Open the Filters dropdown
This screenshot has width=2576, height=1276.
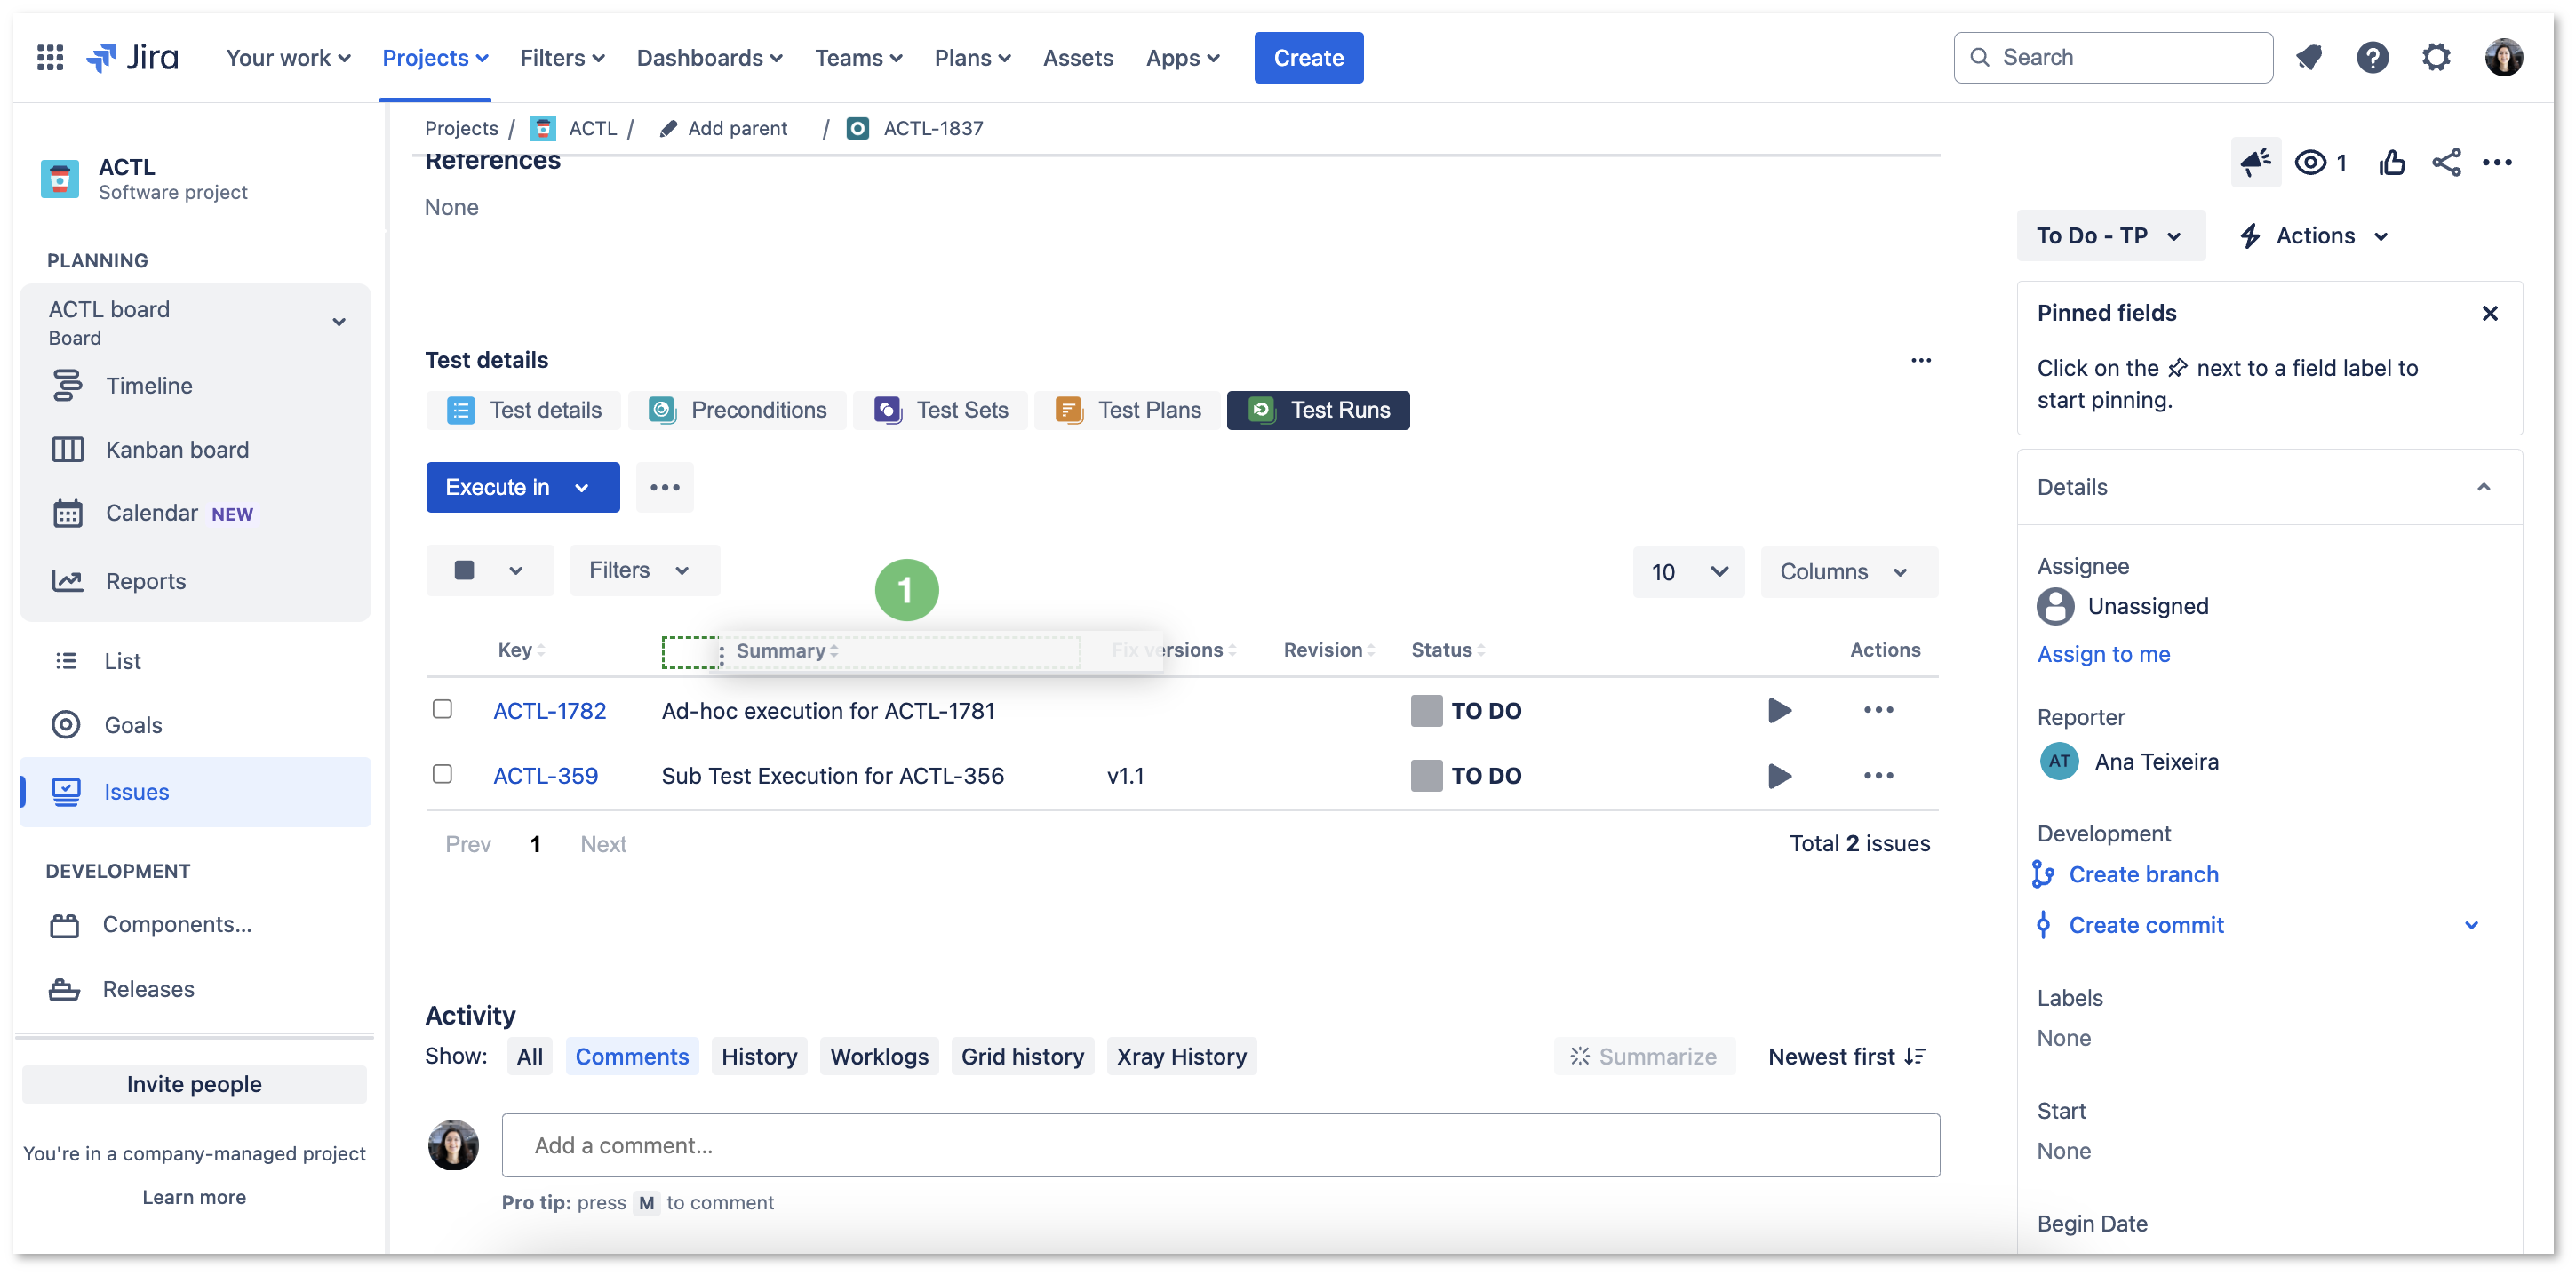(643, 570)
